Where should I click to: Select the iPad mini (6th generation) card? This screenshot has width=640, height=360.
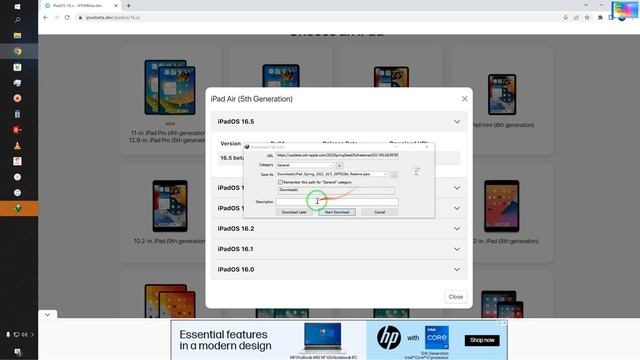502,100
